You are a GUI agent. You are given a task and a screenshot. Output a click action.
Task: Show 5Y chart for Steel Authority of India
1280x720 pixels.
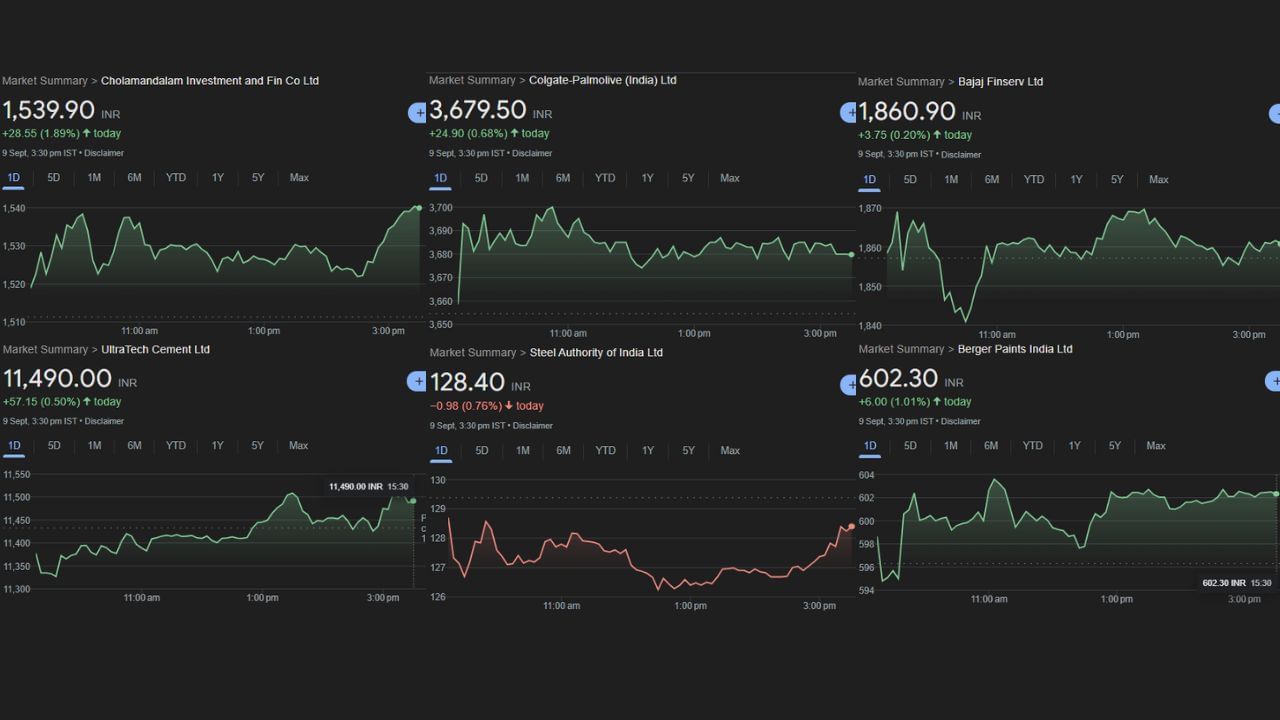coord(689,451)
